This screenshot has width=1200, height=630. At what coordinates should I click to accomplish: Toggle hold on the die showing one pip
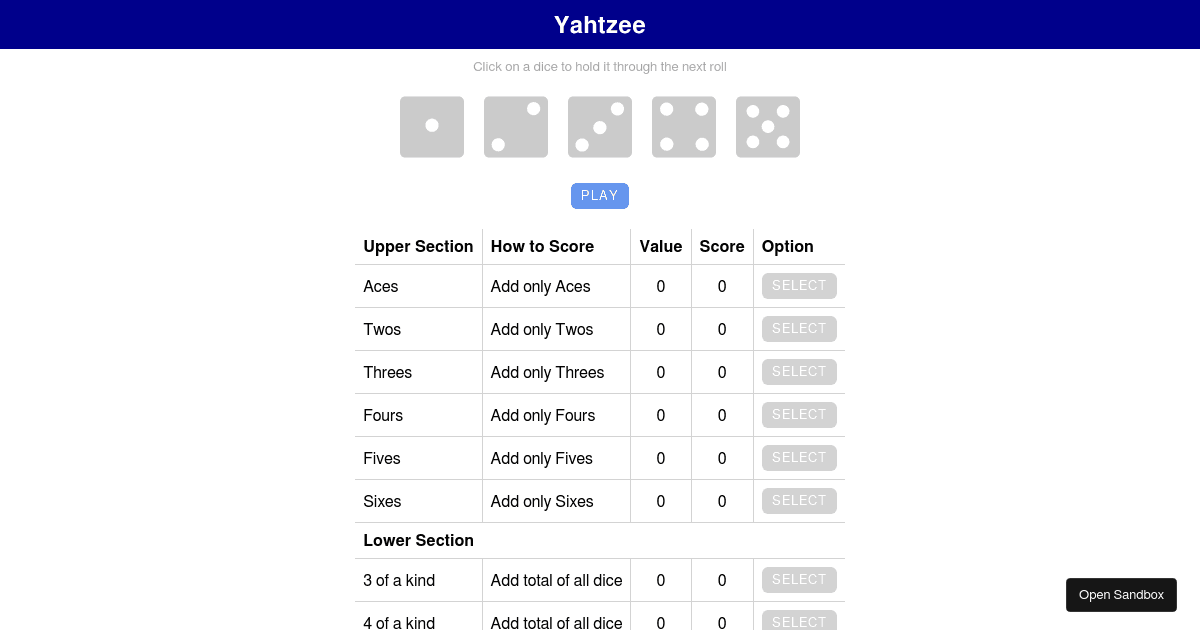pyautogui.click(x=432, y=127)
